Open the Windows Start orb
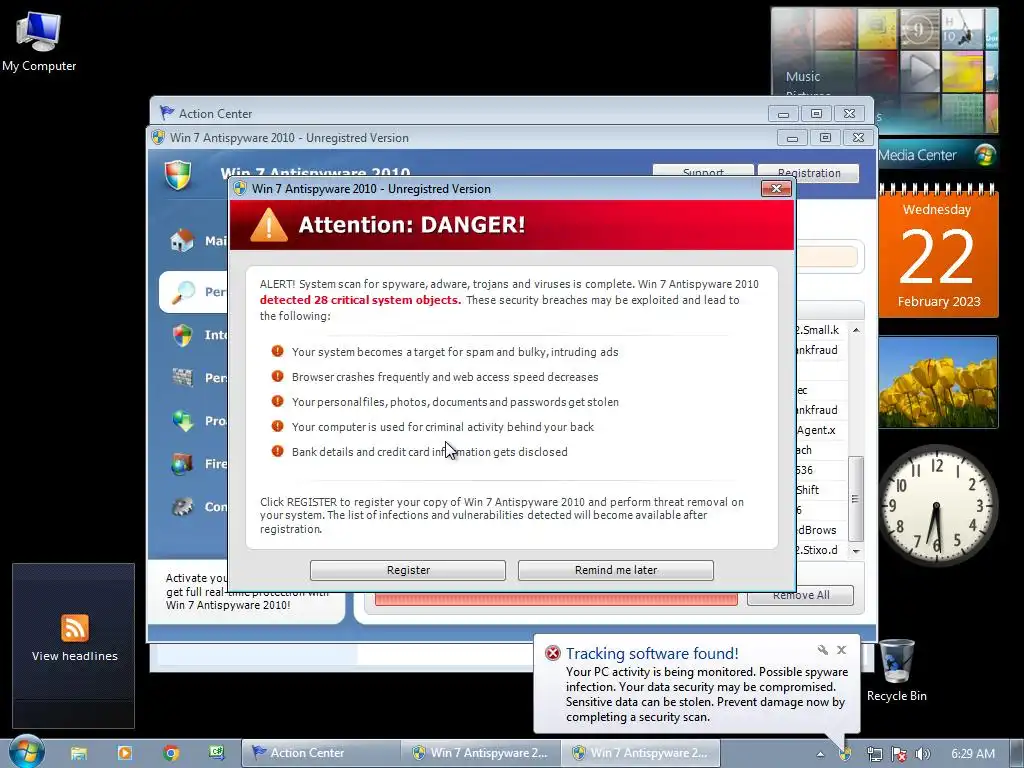 tap(27, 752)
